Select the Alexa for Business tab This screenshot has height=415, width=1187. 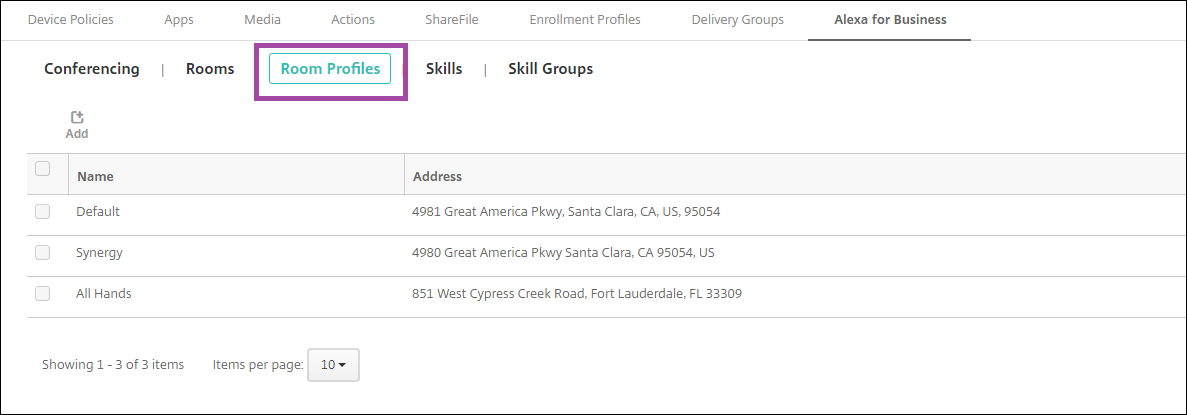(x=890, y=19)
